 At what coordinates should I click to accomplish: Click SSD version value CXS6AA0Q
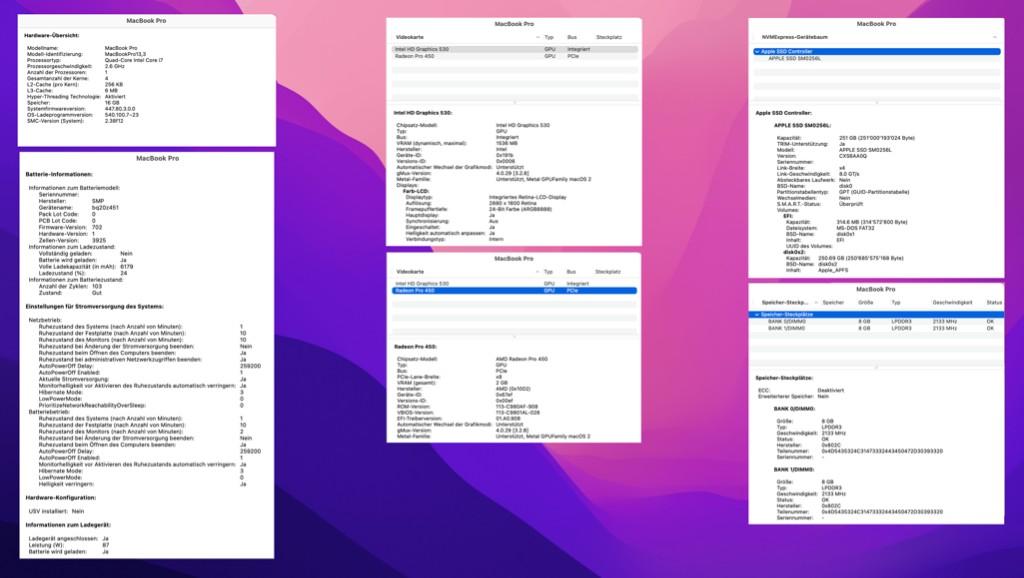coord(852,156)
